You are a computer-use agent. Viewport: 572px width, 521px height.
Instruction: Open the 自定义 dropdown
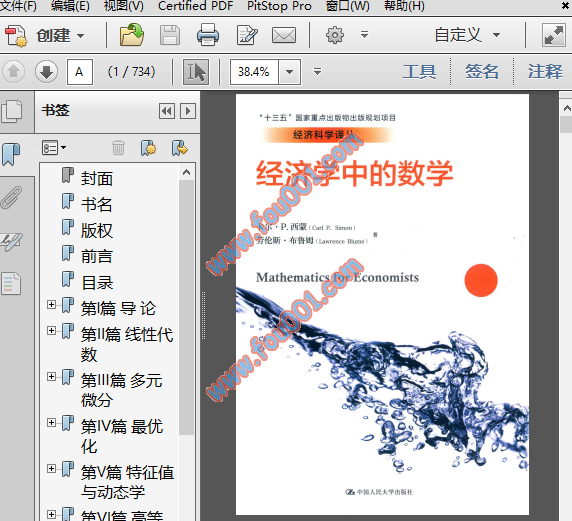tap(467, 35)
